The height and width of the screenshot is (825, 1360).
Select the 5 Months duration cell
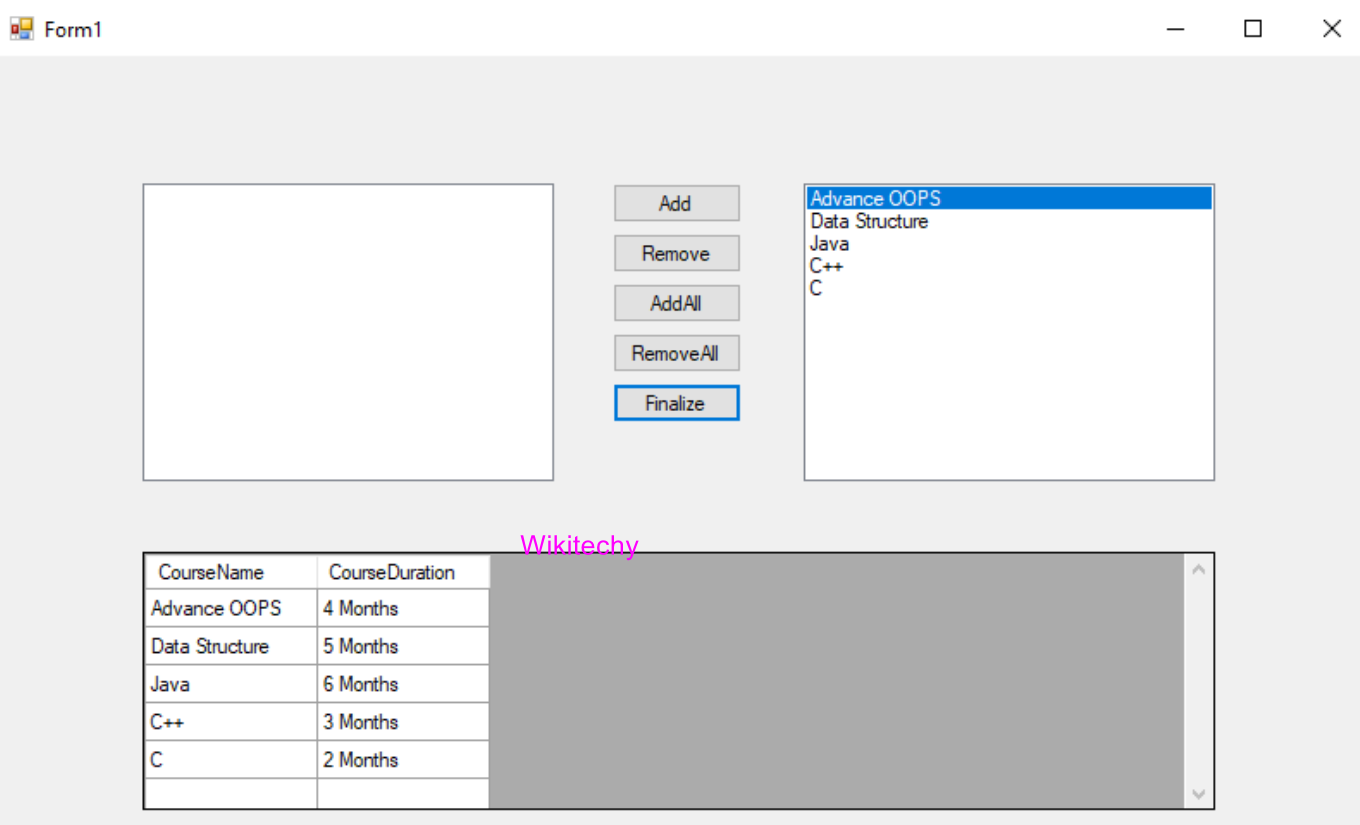403,646
